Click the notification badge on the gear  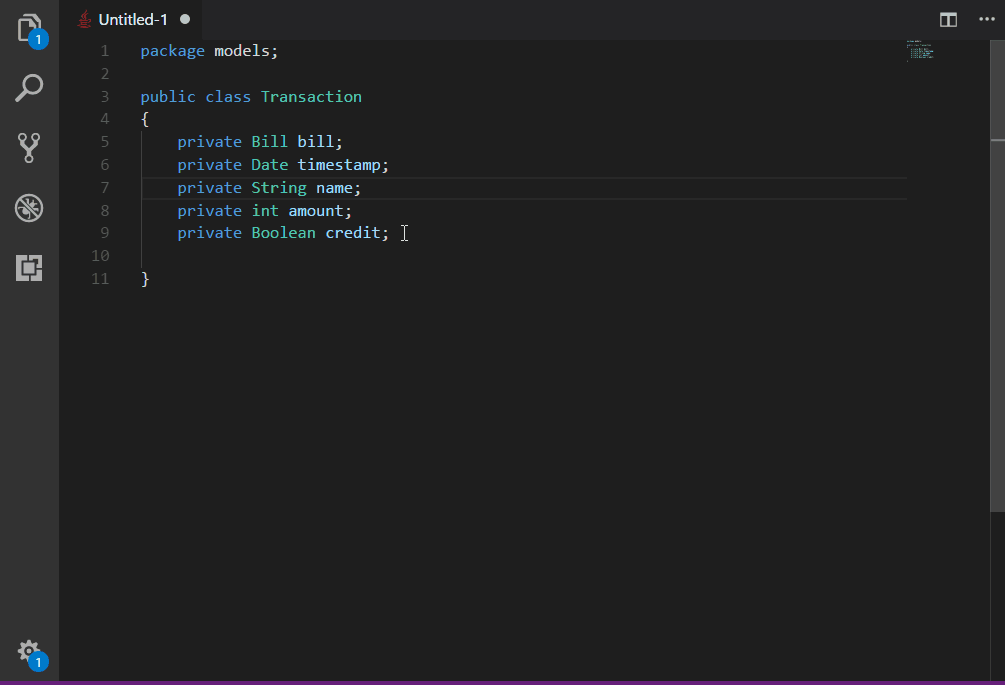(x=38, y=661)
